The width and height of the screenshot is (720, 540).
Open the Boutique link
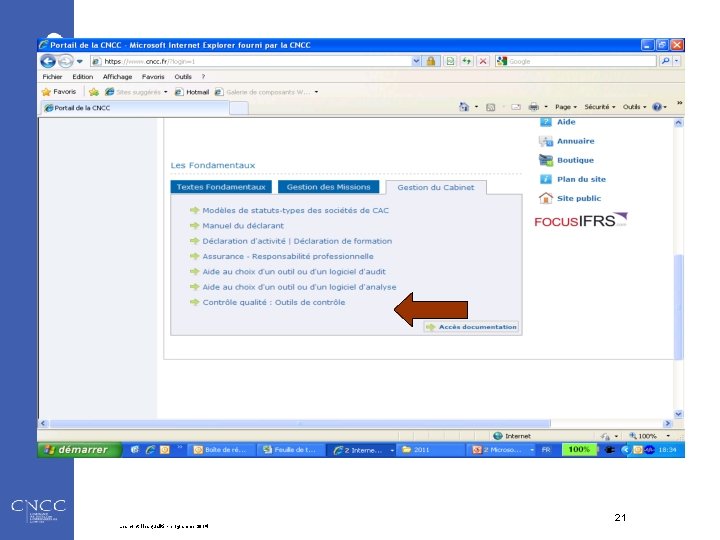point(575,160)
